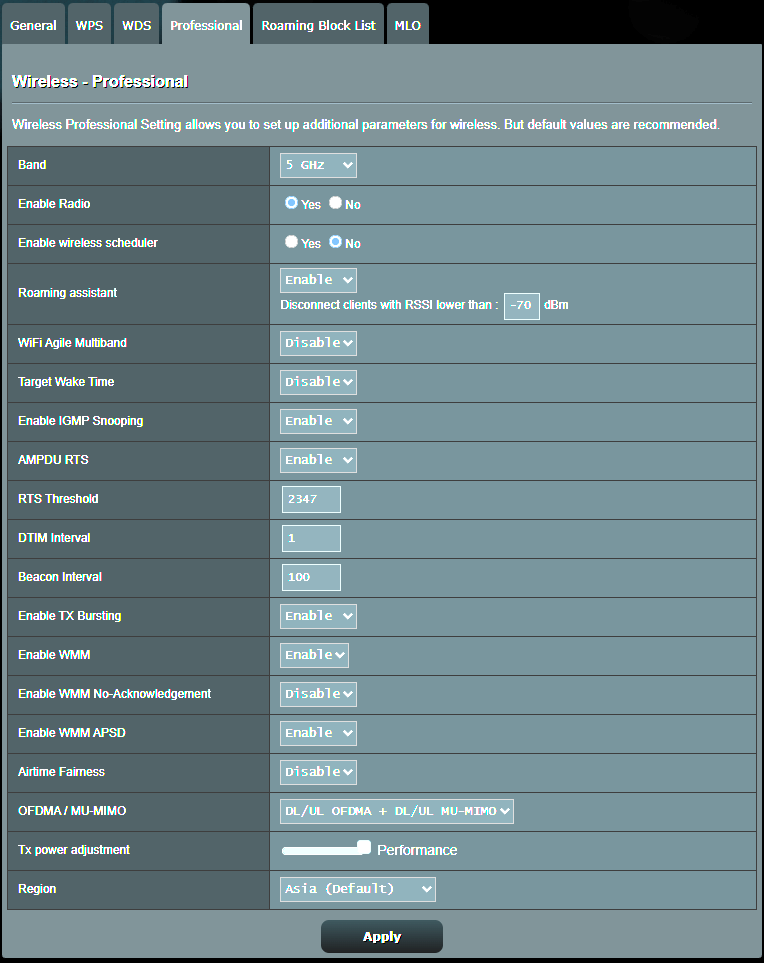Select No for Enable Radio

click(336, 203)
